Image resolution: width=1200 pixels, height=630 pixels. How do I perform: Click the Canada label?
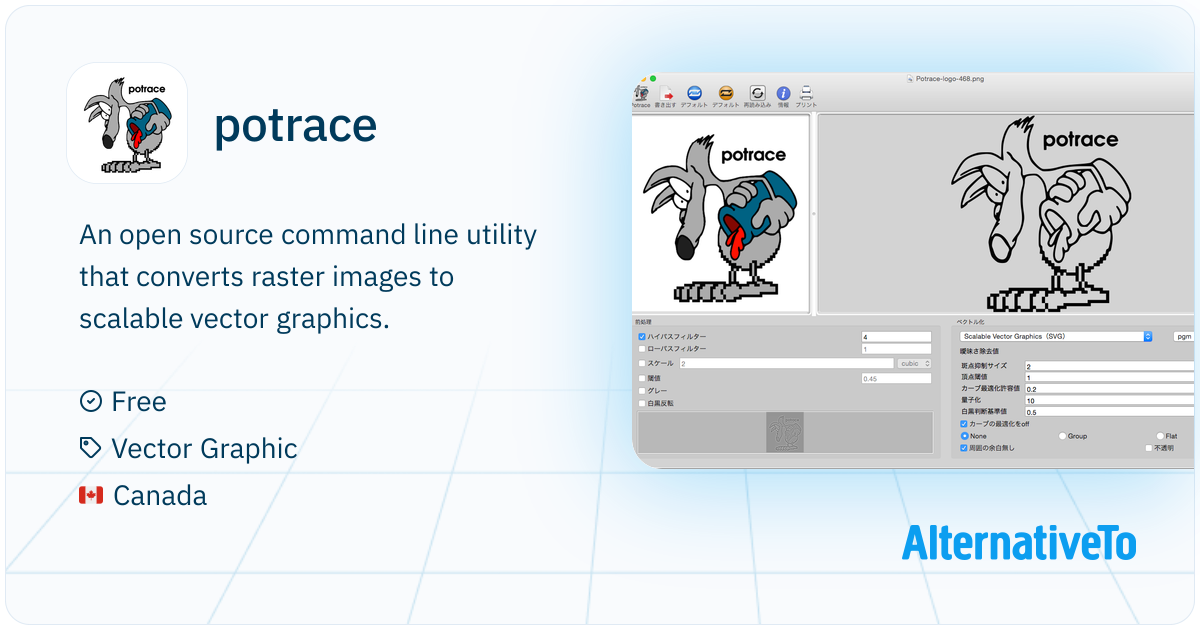click(160, 495)
